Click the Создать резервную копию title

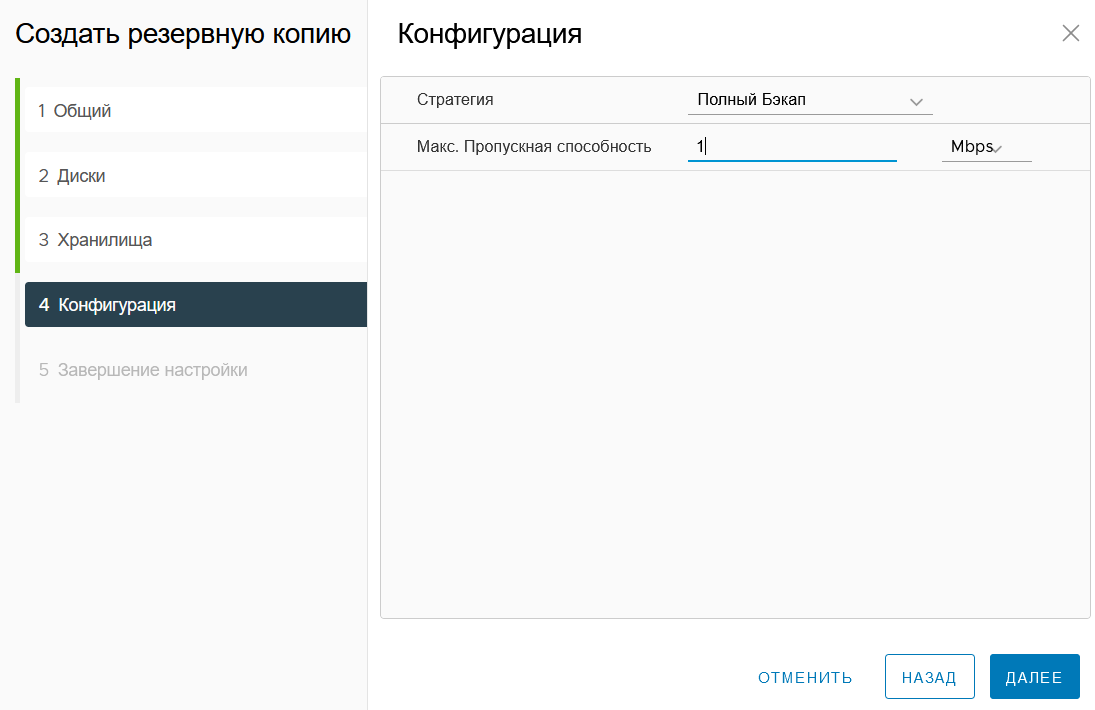183,34
